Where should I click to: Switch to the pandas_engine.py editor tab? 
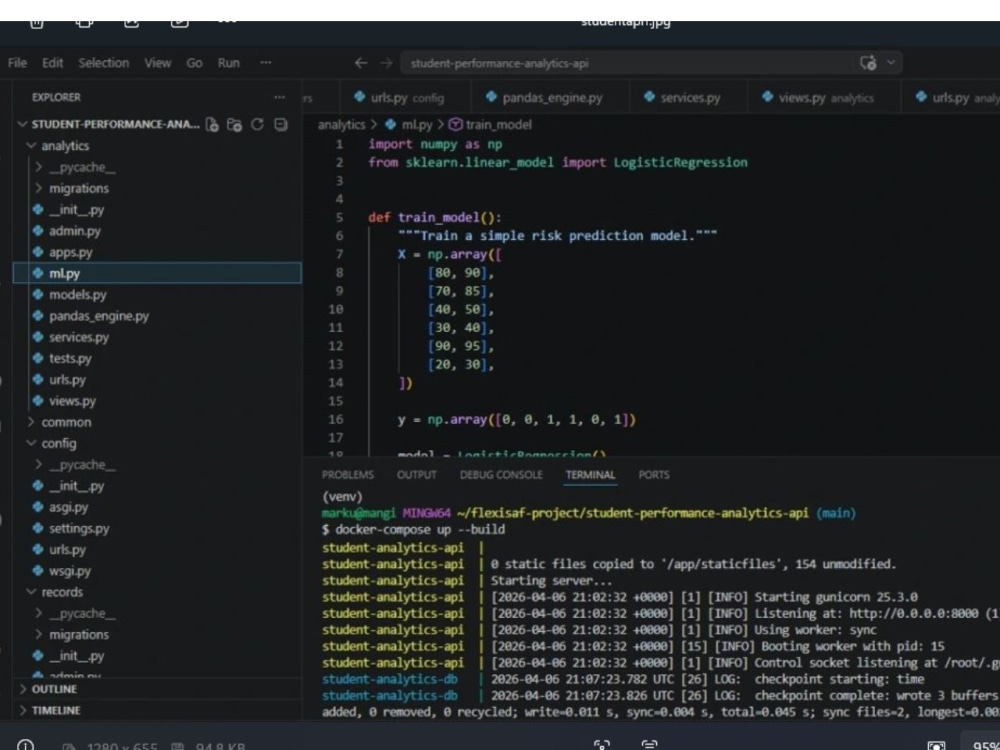pos(550,98)
